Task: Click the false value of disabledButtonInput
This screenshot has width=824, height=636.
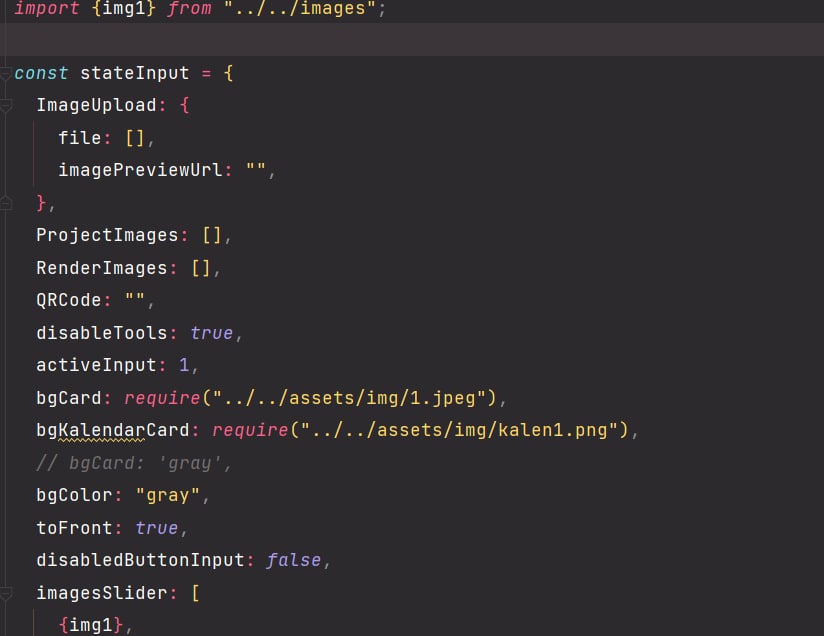Action: point(294,560)
